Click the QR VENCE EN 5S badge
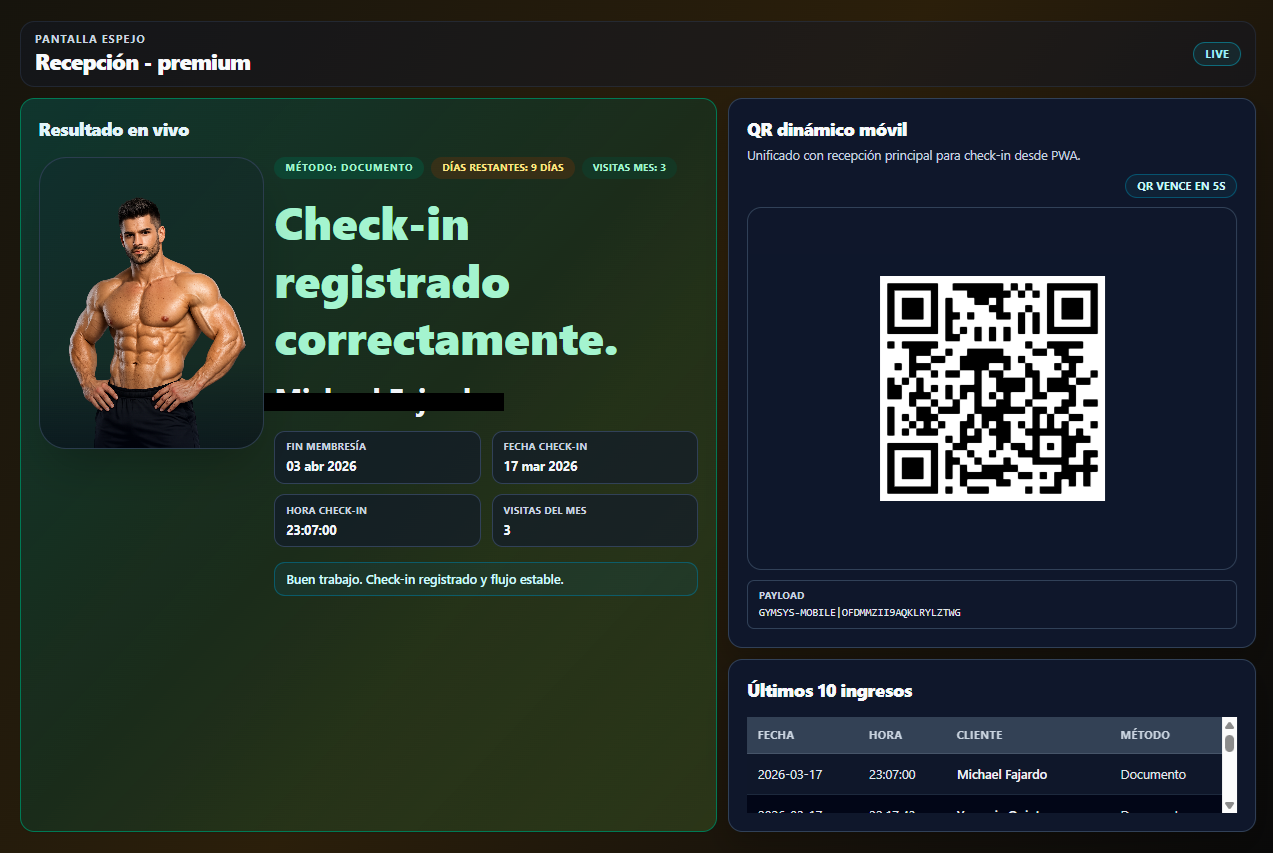Image resolution: width=1273 pixels, height=853 pixels. (1181, 186)
